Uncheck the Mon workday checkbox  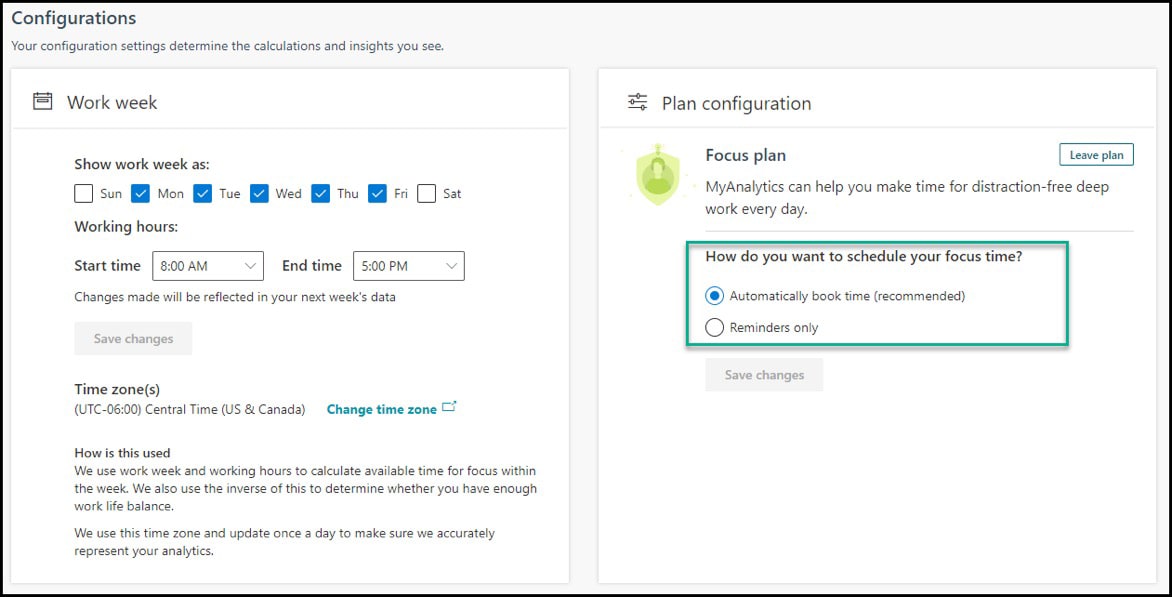[141, 194]
